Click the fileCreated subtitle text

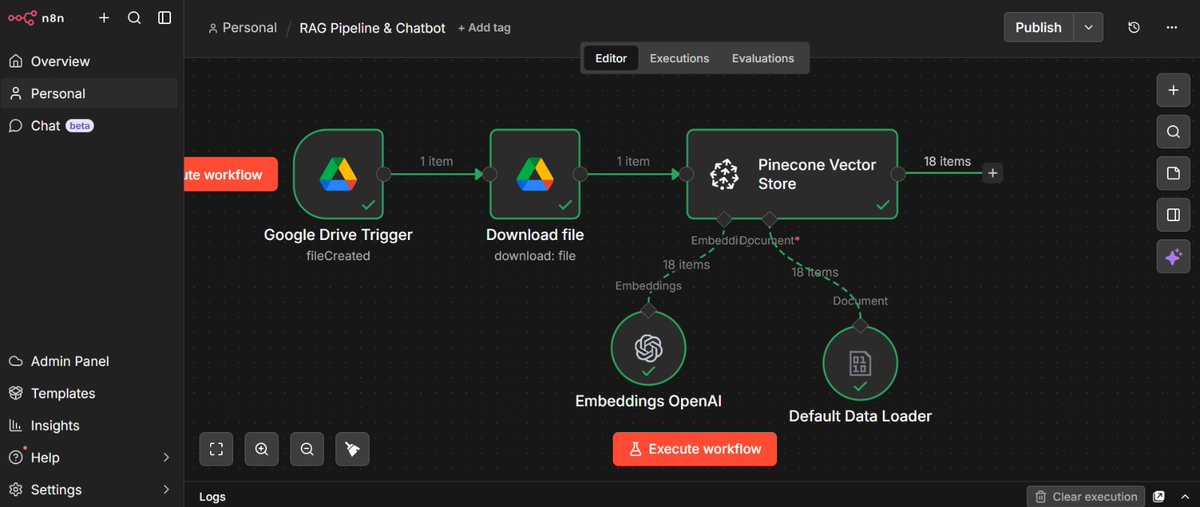coord(338,256)
